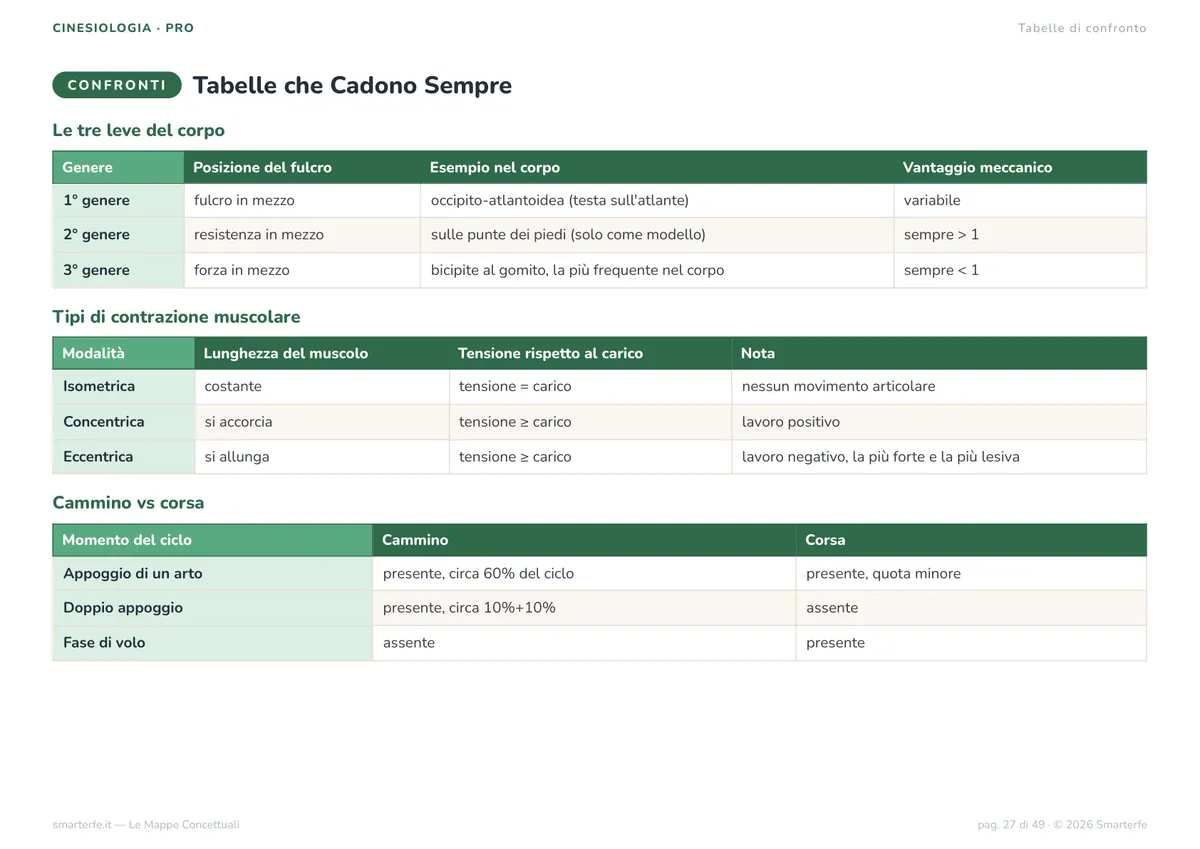Click "Tabelle di confronto" in the header
The height and width of the screenshot is (849, 1200).
1082,28
